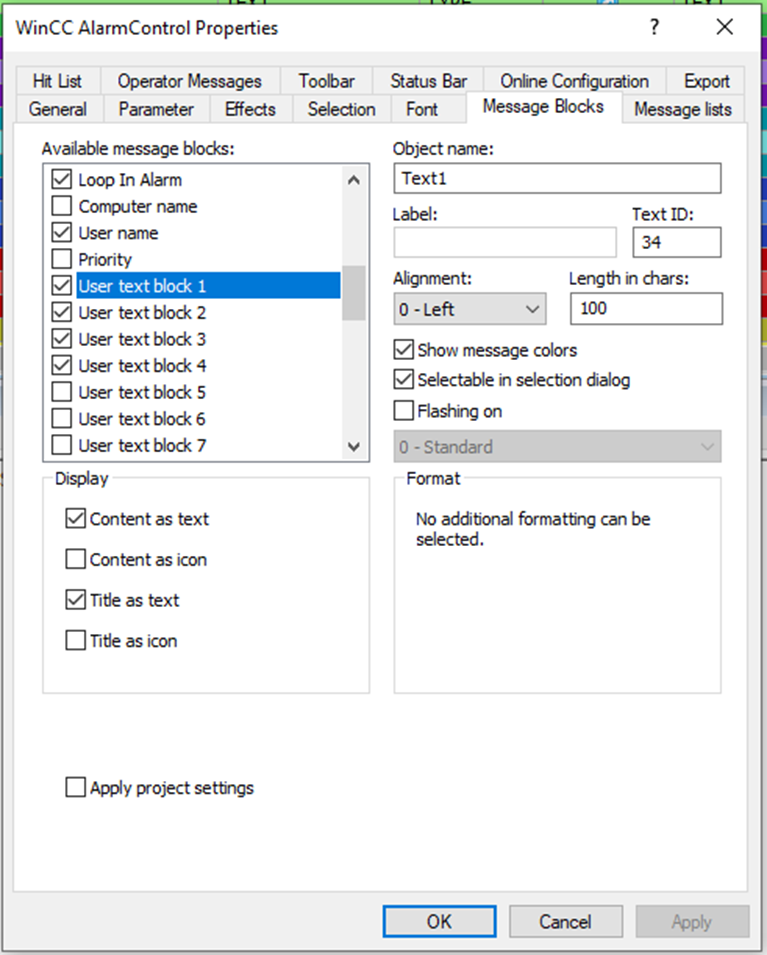This screenshot has height=955, width=767.
Task: Open the Alignment dropdown
Action: pos(470,309)
